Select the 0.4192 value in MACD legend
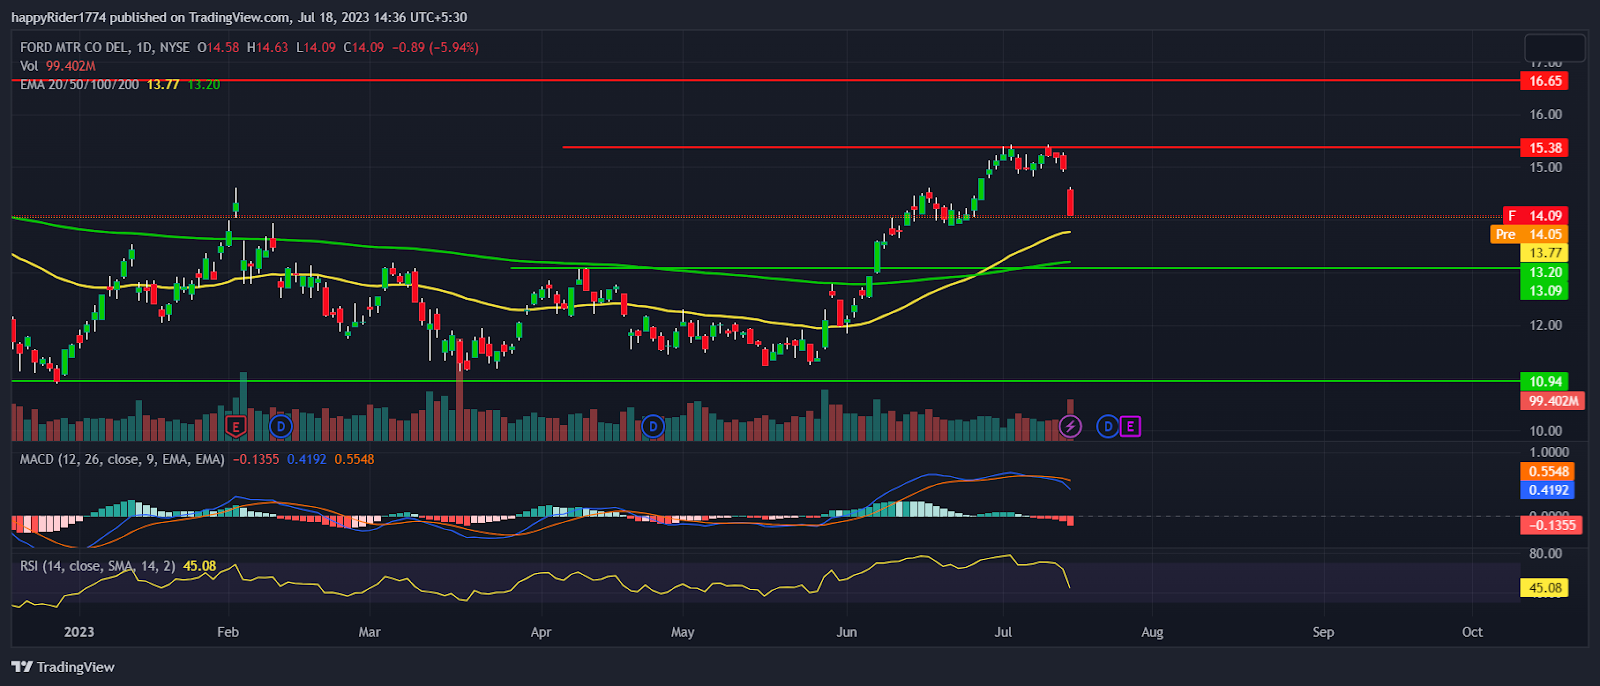1600x686 pixels. pos(307,459)
